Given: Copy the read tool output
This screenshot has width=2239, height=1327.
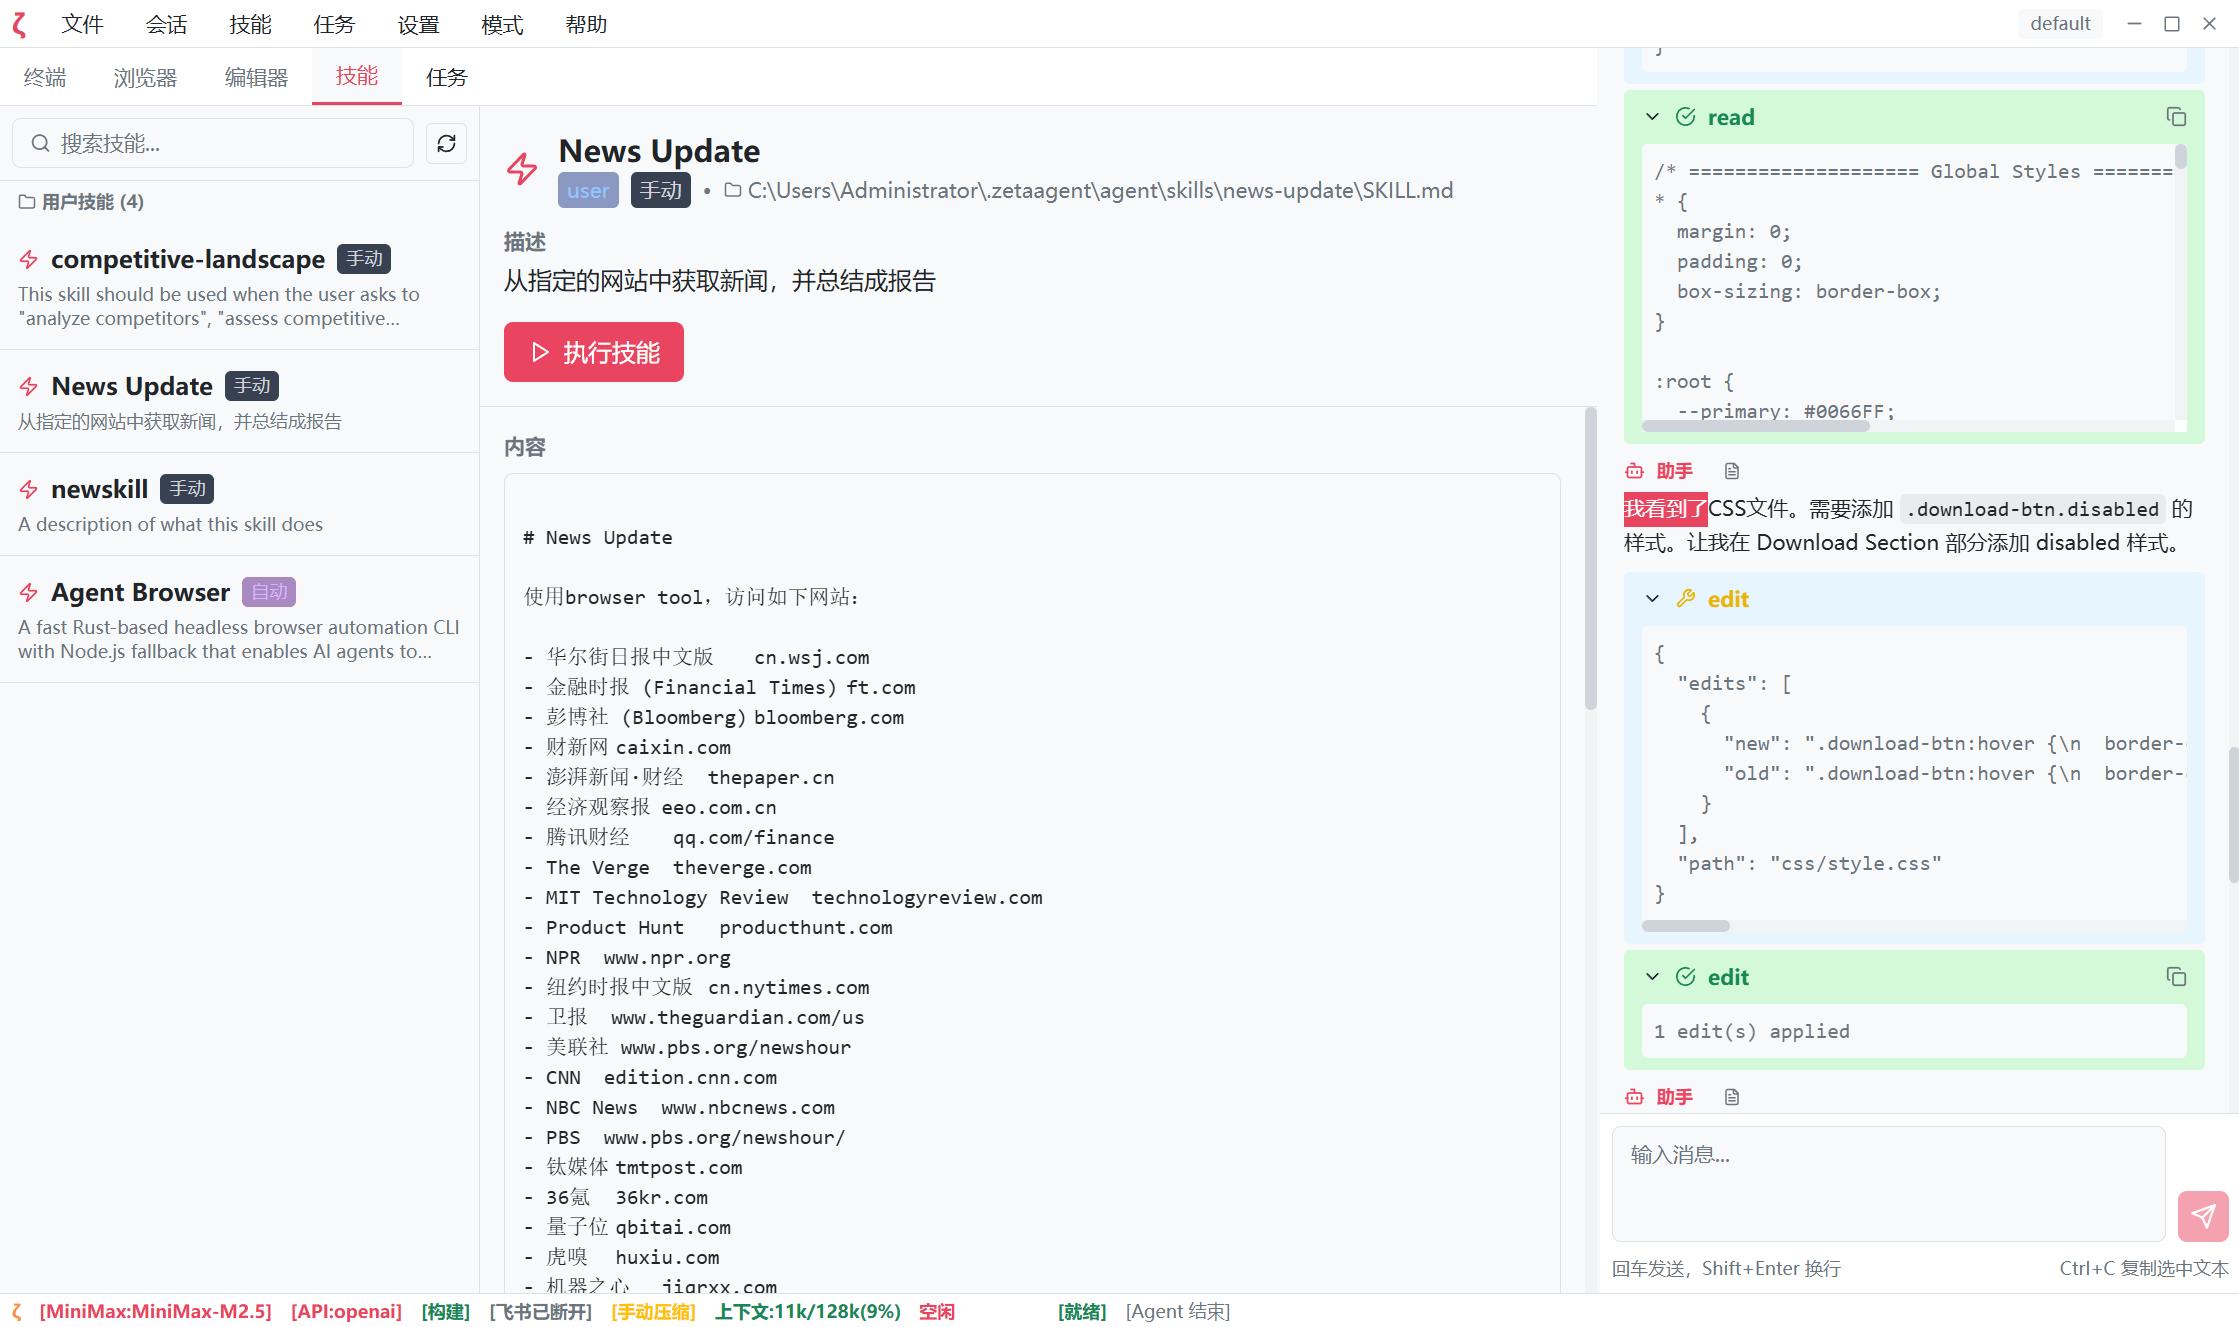Looking at the screenshot, I should [2176, 117].
